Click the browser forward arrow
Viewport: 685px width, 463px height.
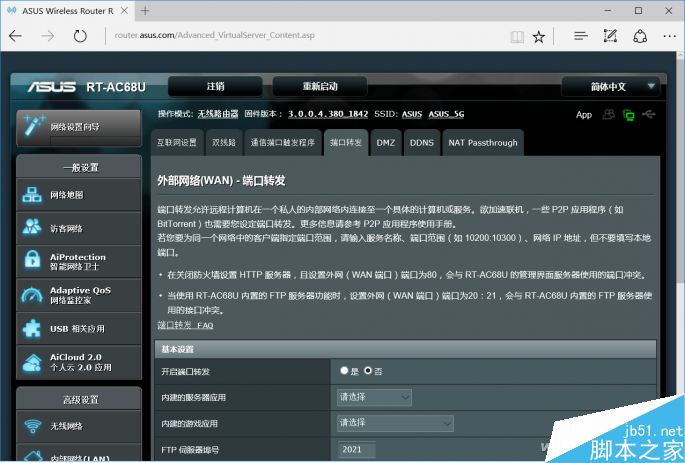tap(48, 36)
